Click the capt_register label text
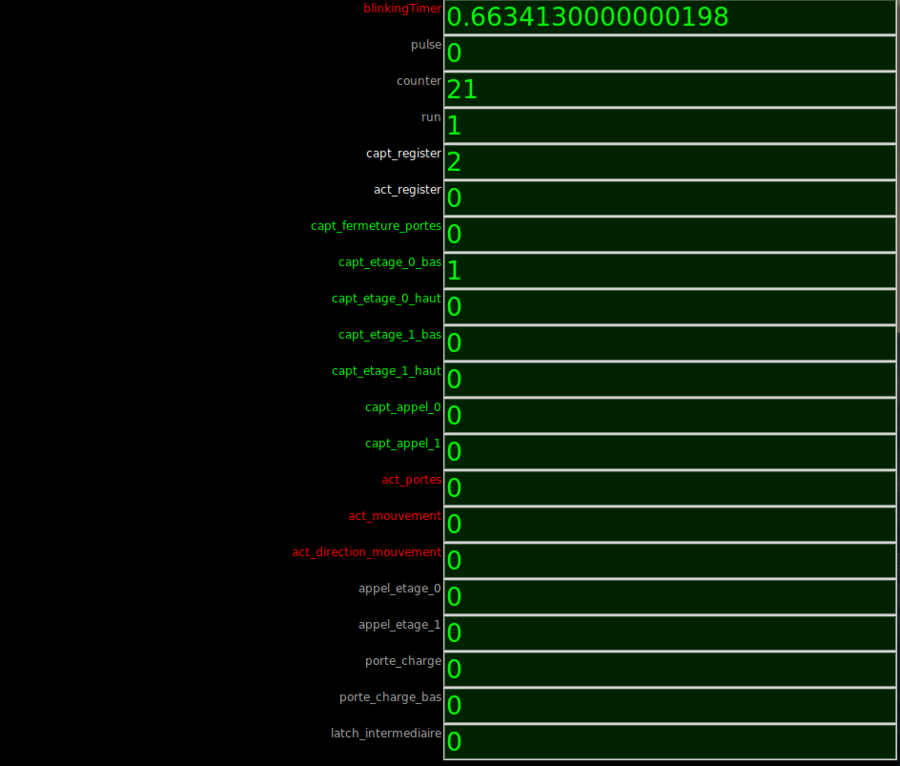 [403, 154]
